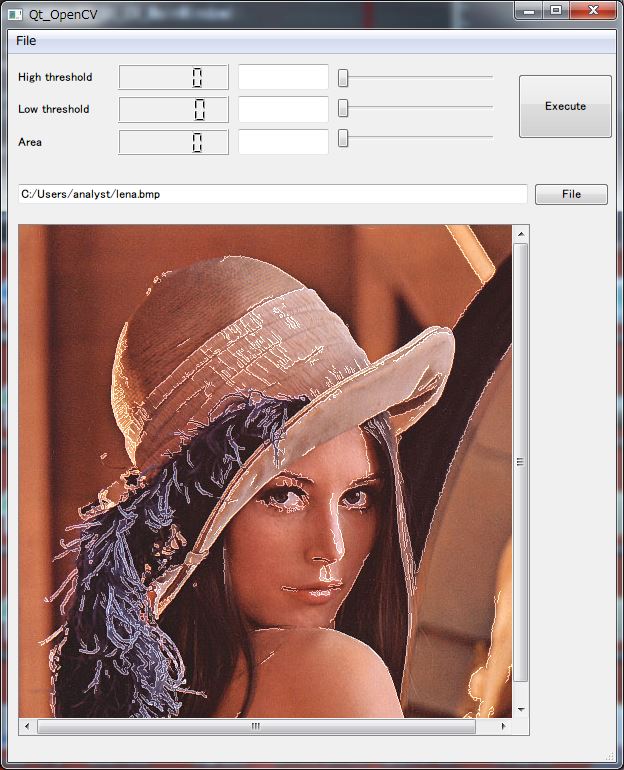
Task: Click the vertical scrollbar down arrow
Action: pos(521,710)
